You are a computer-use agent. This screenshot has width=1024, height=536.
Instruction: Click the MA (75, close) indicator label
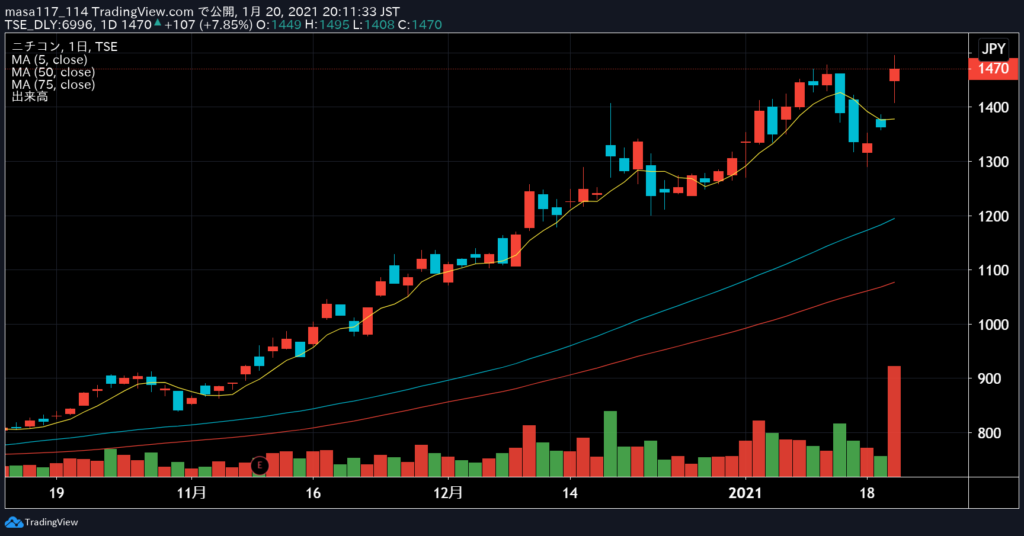click(53, 84)
